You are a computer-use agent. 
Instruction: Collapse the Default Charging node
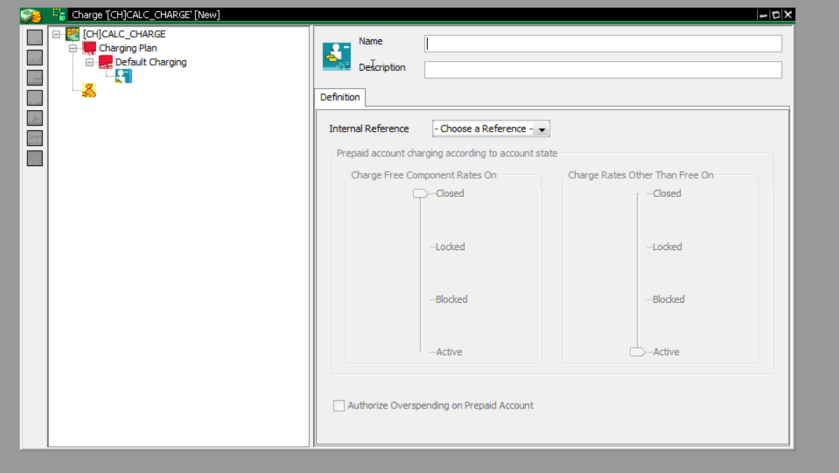(89, 62)
